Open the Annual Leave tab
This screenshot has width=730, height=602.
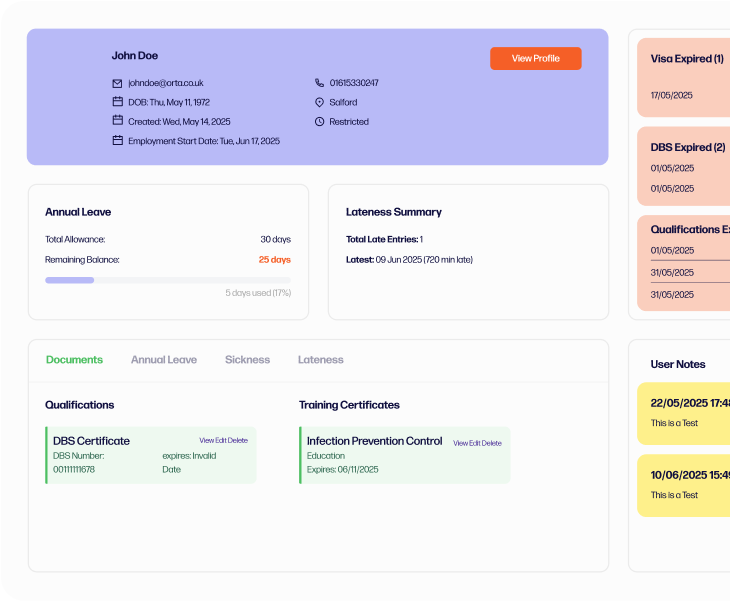164,360
